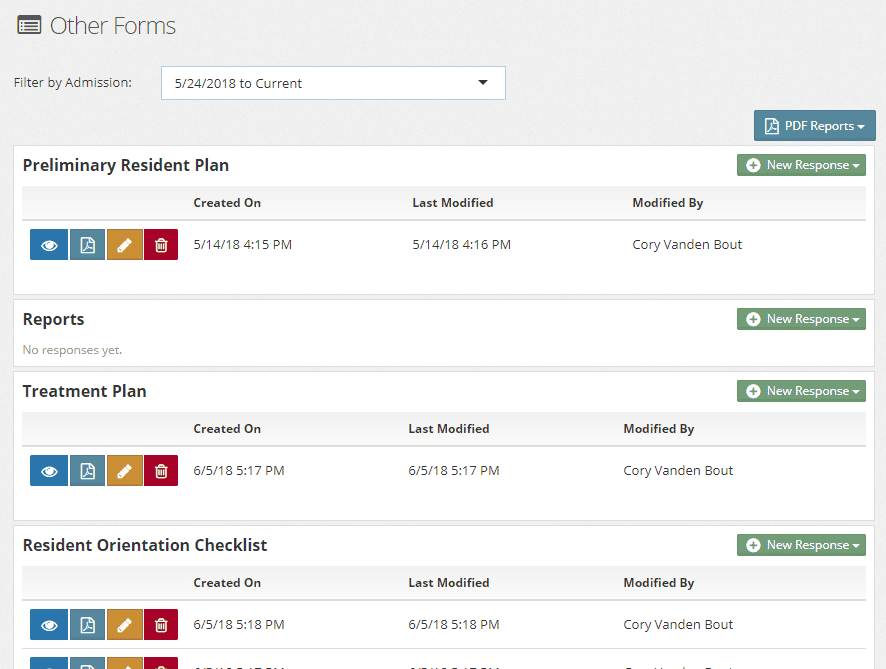
Task: Add New Response to Resident Orientation Checklist
Action: tap(801, 545)
